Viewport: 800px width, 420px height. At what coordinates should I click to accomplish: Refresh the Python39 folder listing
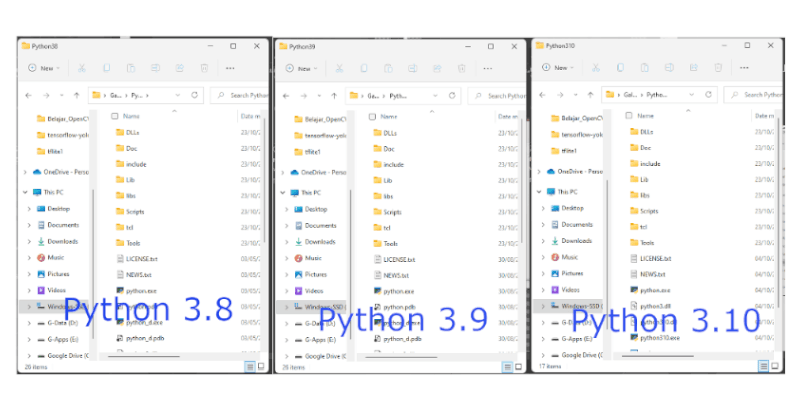pos(452,95)
